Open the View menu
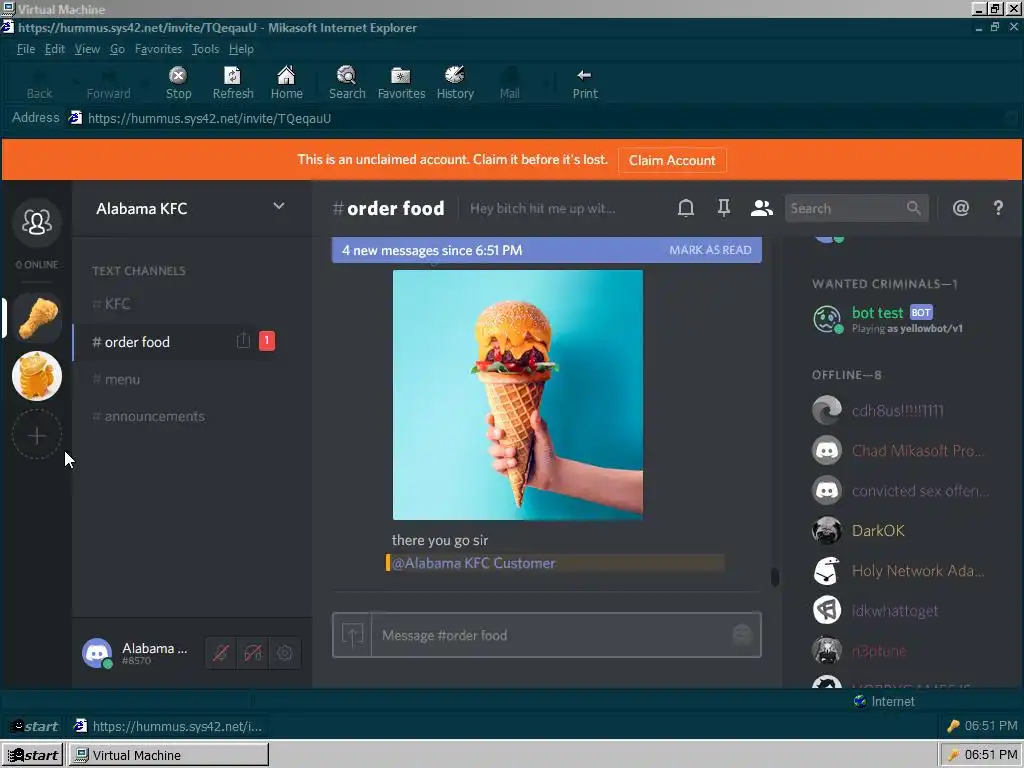This screenshot has height=768, width=1024. (x=87, y=49)
